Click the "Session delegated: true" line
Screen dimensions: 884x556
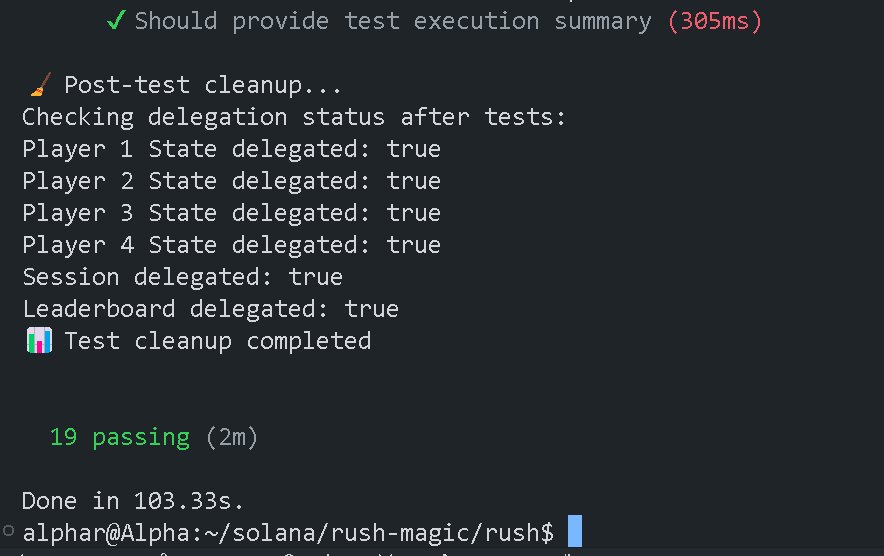pyautogui.click(x=182, y=277)
